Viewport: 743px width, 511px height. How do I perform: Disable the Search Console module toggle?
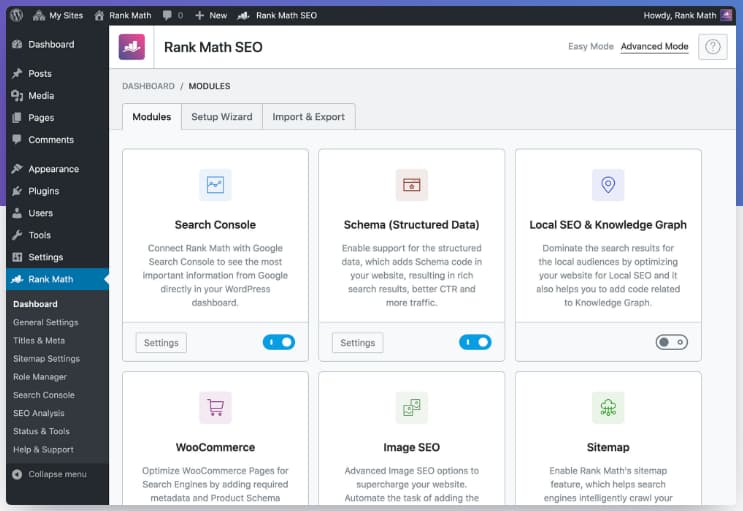[279, 342]
